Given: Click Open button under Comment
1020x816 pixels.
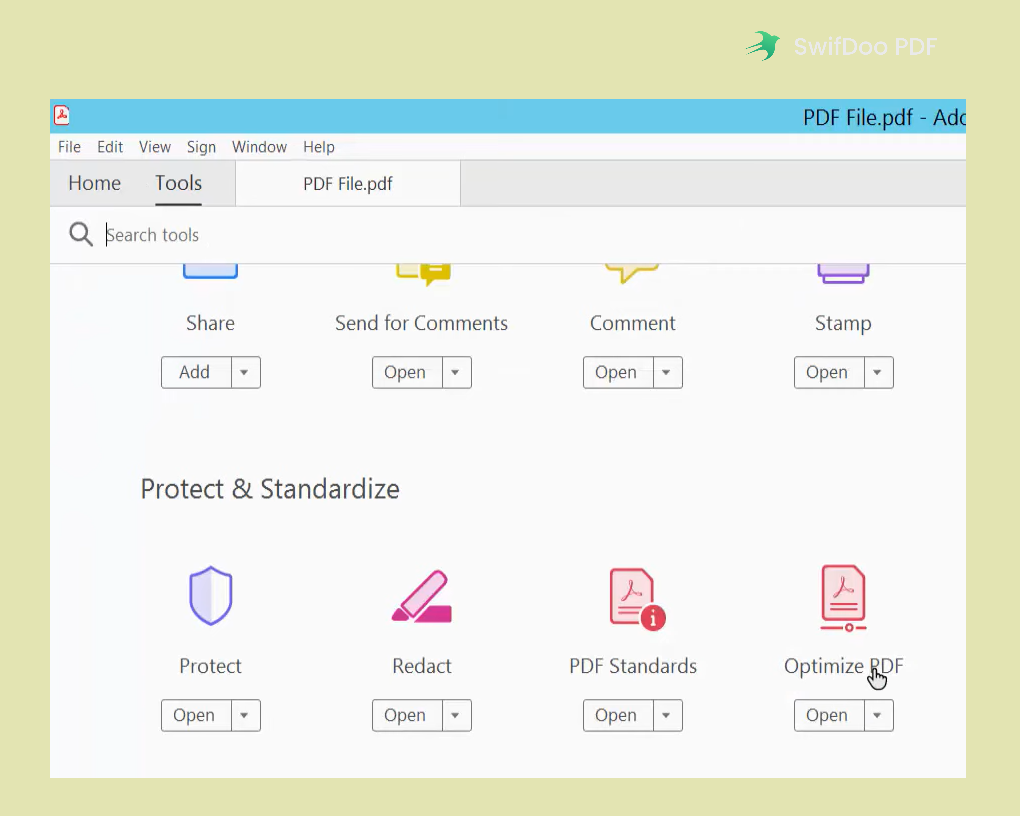Looking at the screenshot, I should (x=618, y=372).
